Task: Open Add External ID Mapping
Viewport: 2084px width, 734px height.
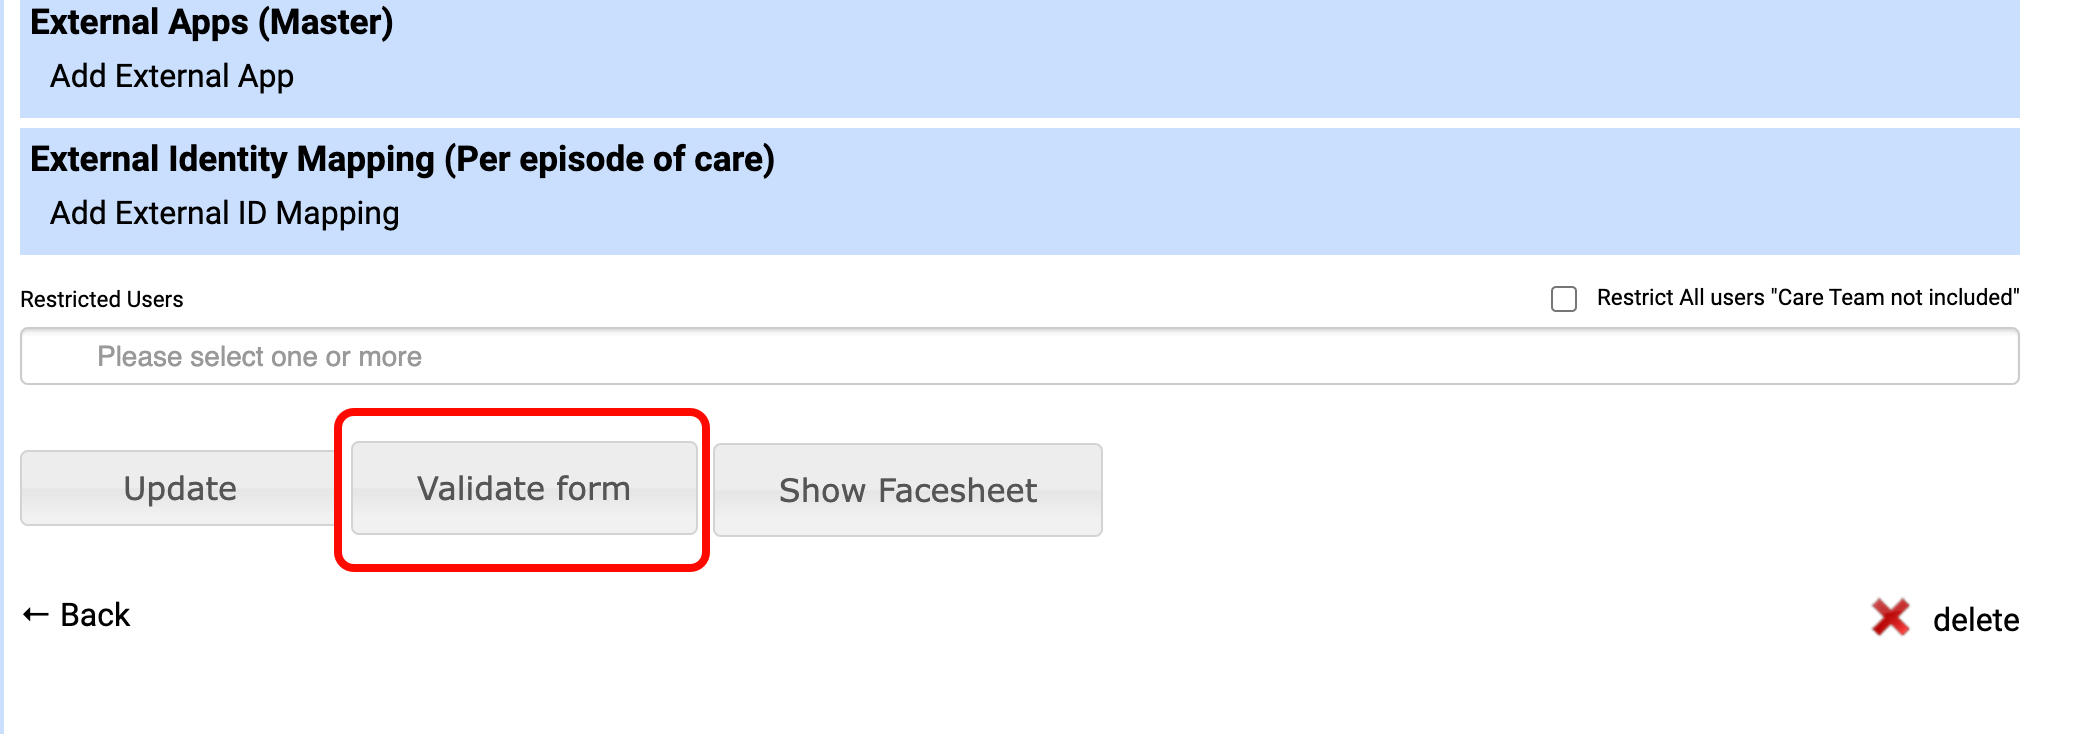Action: 225,214
